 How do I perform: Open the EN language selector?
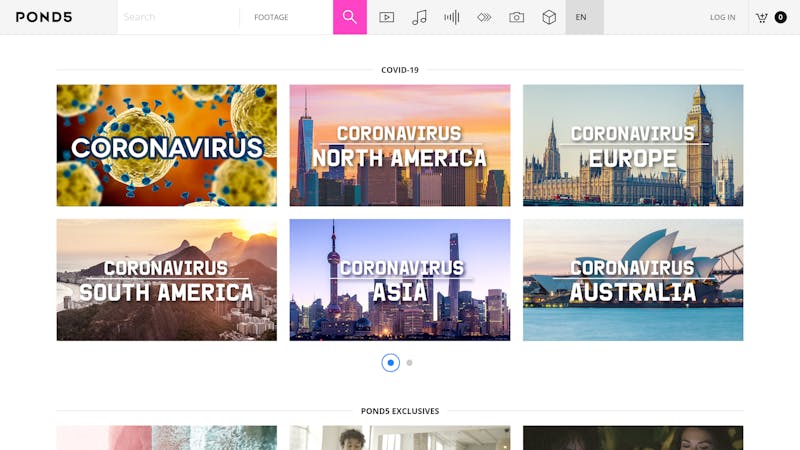(x=585, y=17)
